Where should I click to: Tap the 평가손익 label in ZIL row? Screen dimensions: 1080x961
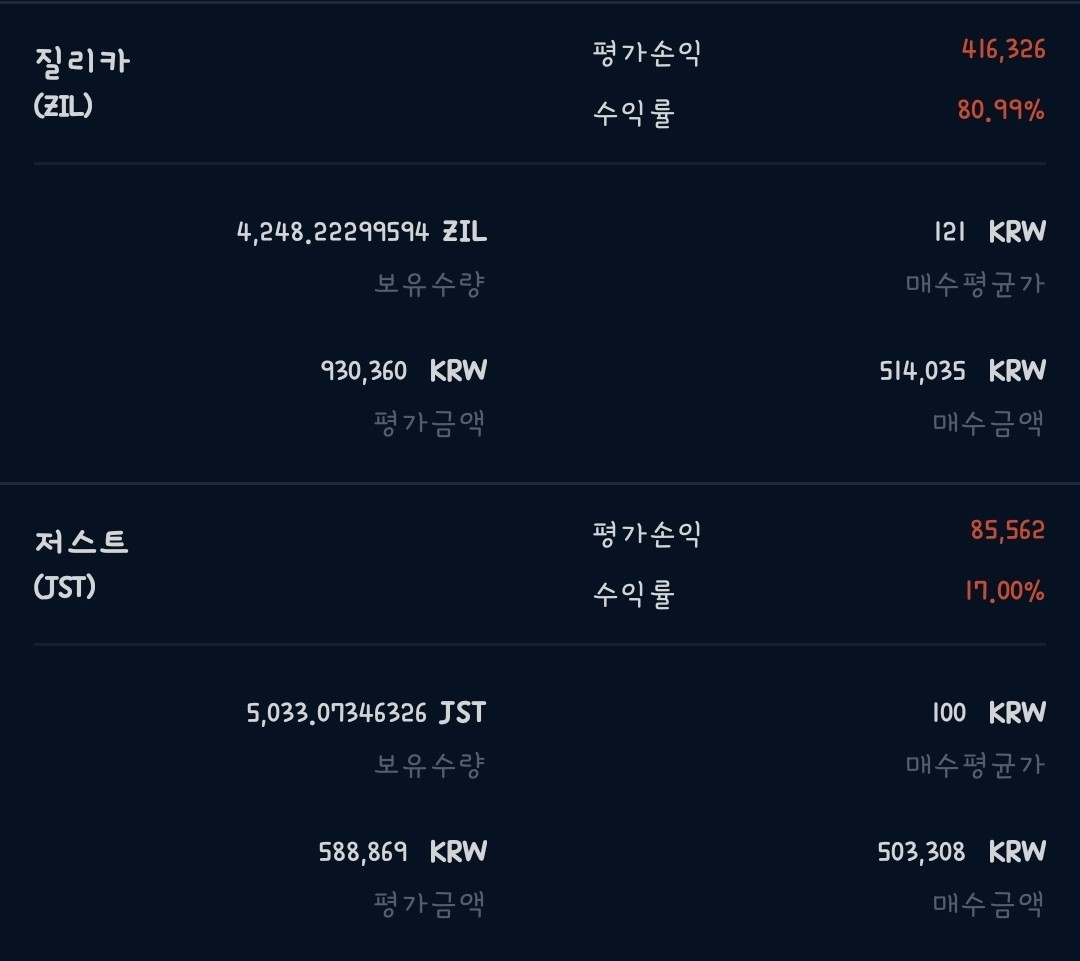pos(646,53)
